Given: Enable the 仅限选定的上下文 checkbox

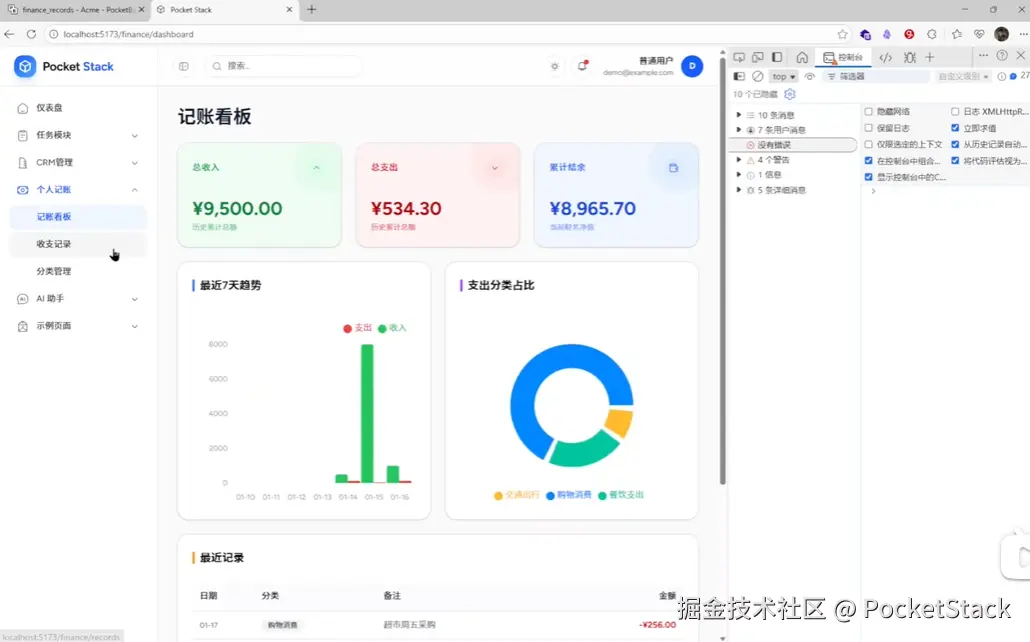Looking at the screenshot, I should click(x=868, y=145).
